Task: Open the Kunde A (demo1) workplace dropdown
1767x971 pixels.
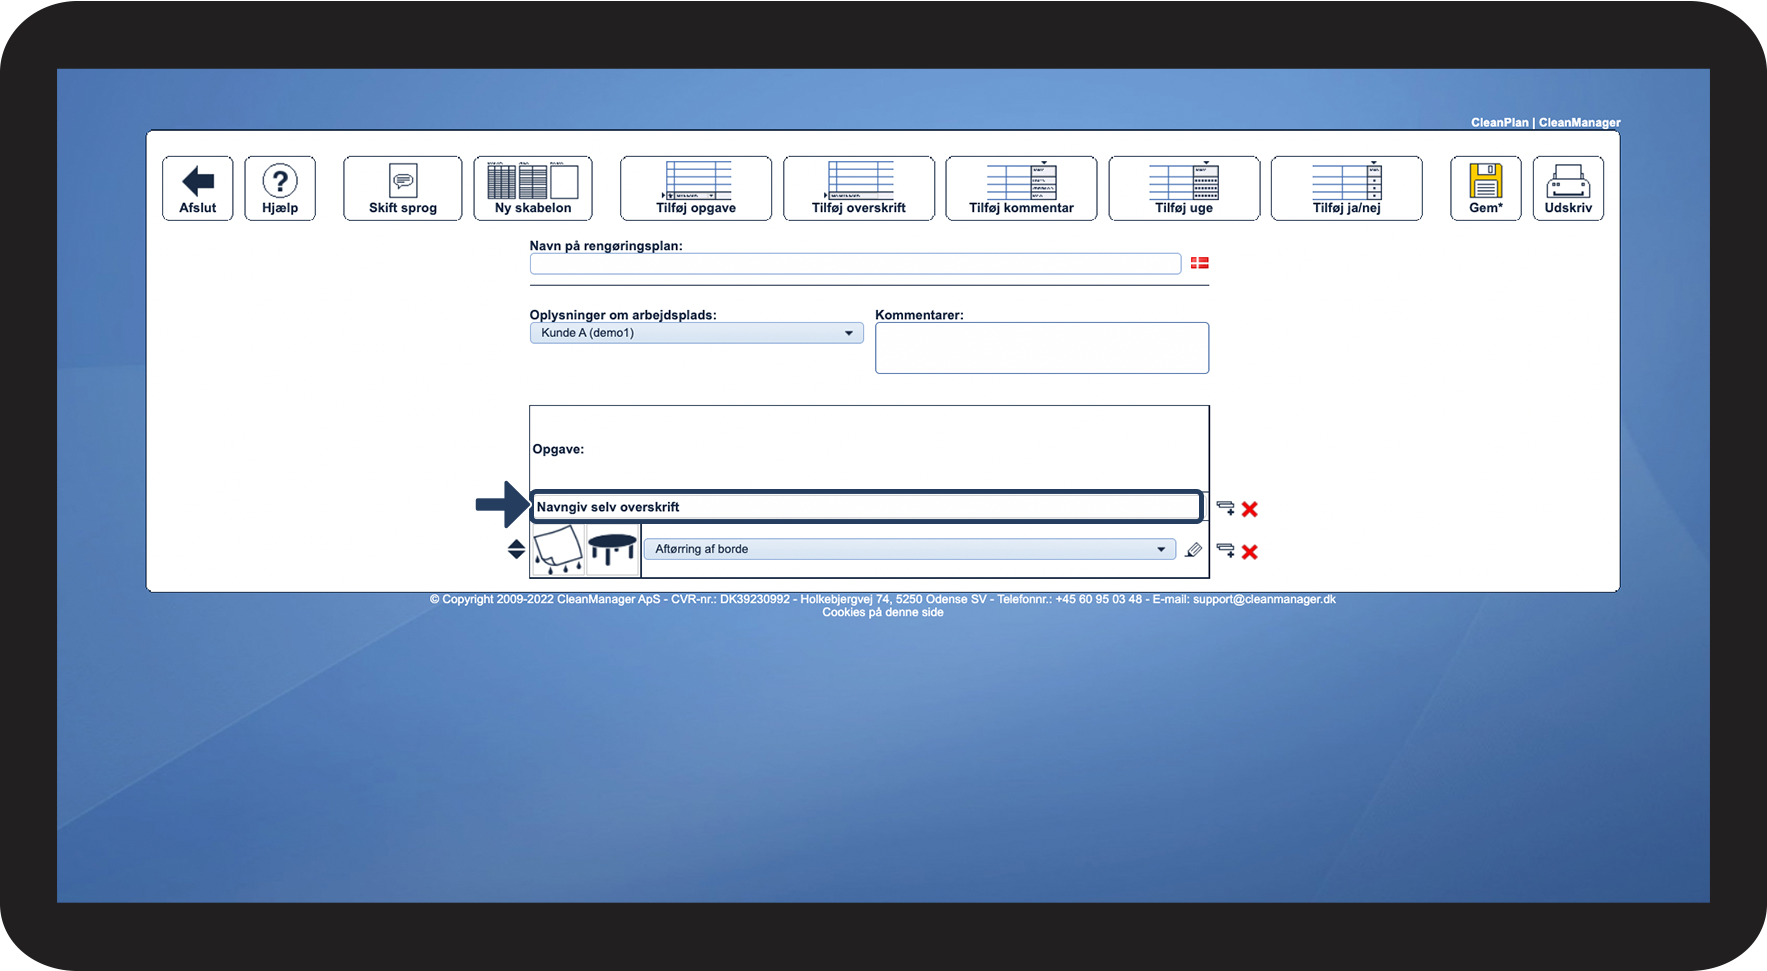Action: [696, 333]
